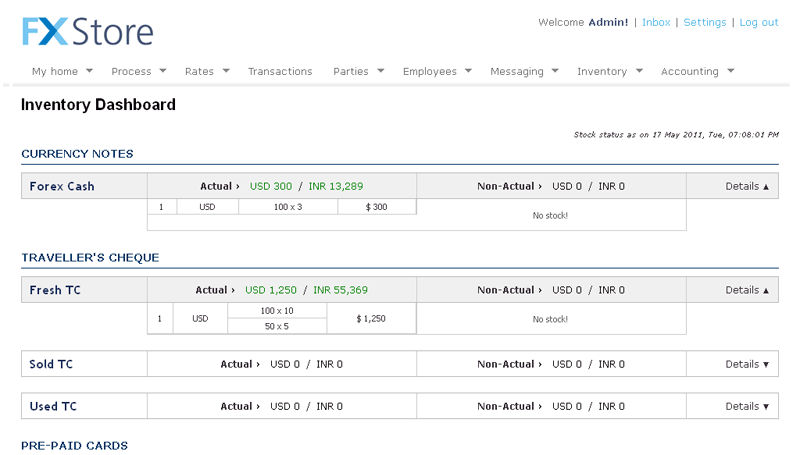
Task: Open the Parties menu
Action: 358,72
